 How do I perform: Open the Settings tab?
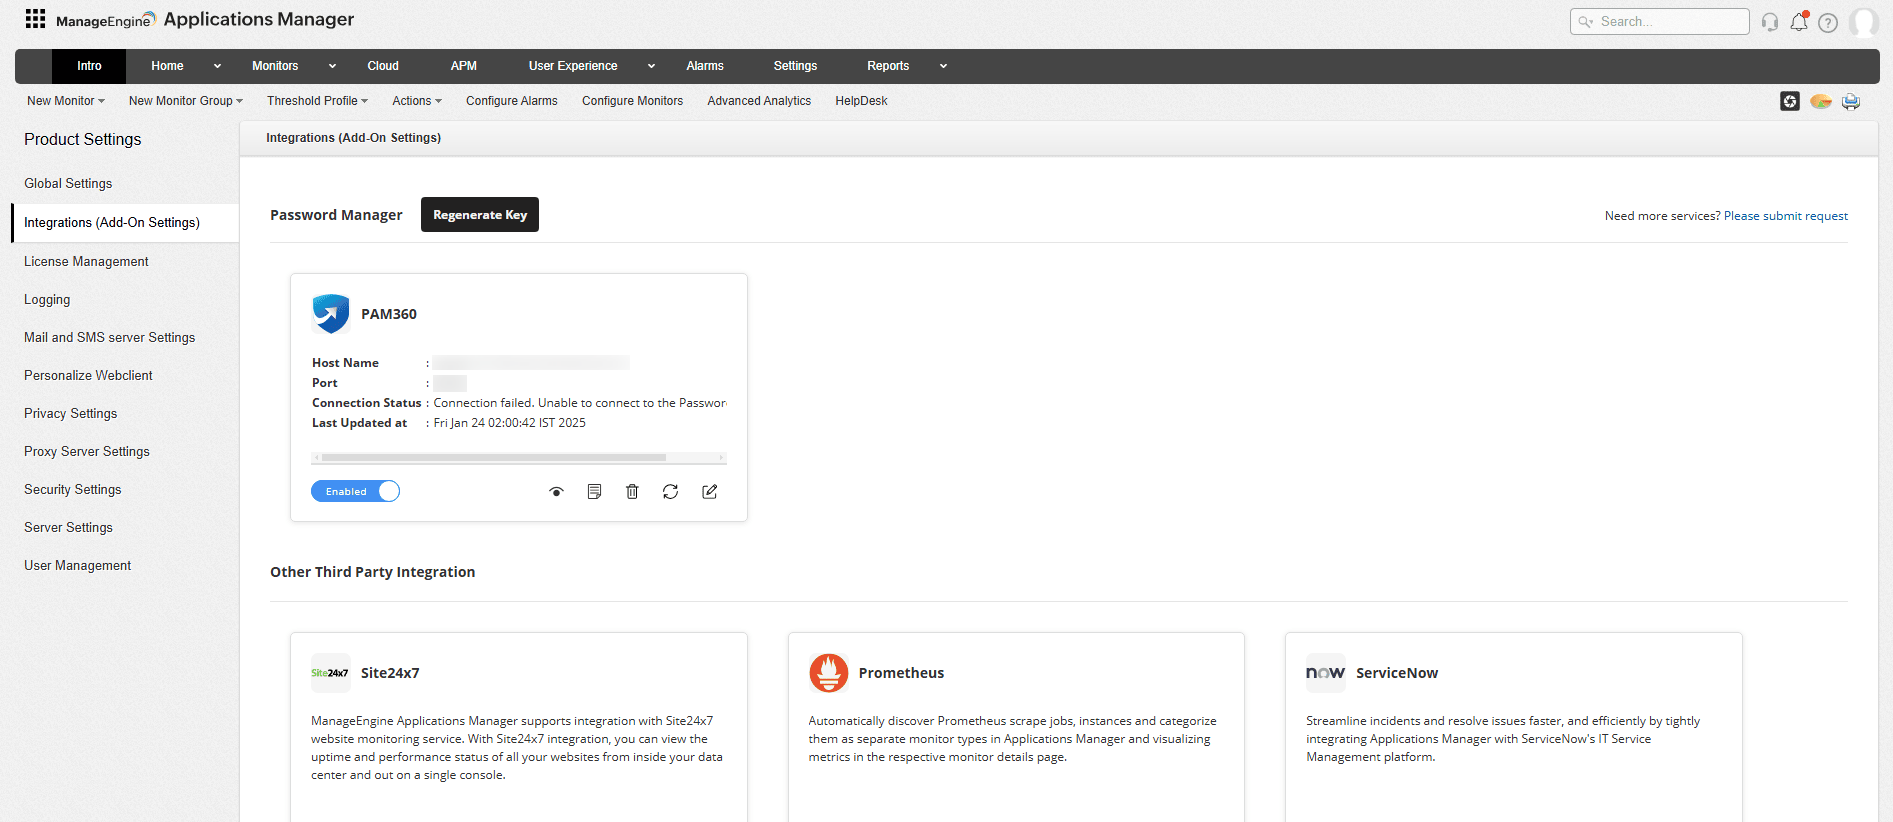pos(795,66)
